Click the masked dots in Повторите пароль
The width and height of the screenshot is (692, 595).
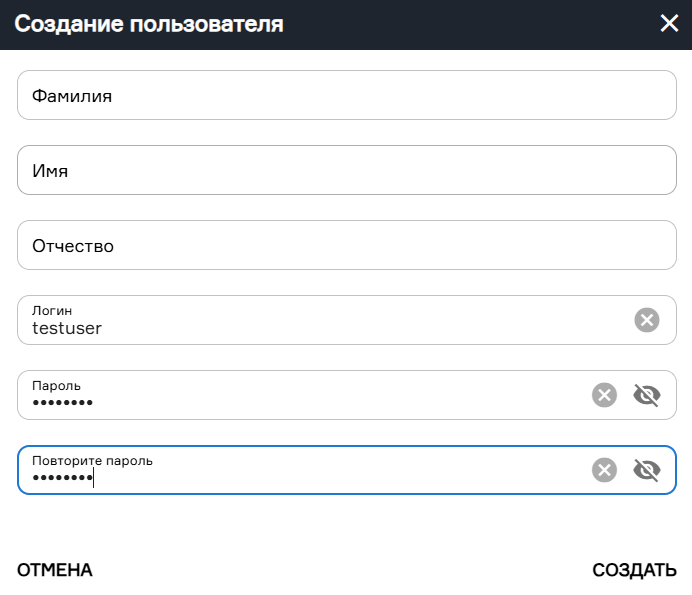pyautogui.click(x=62, y=478)
